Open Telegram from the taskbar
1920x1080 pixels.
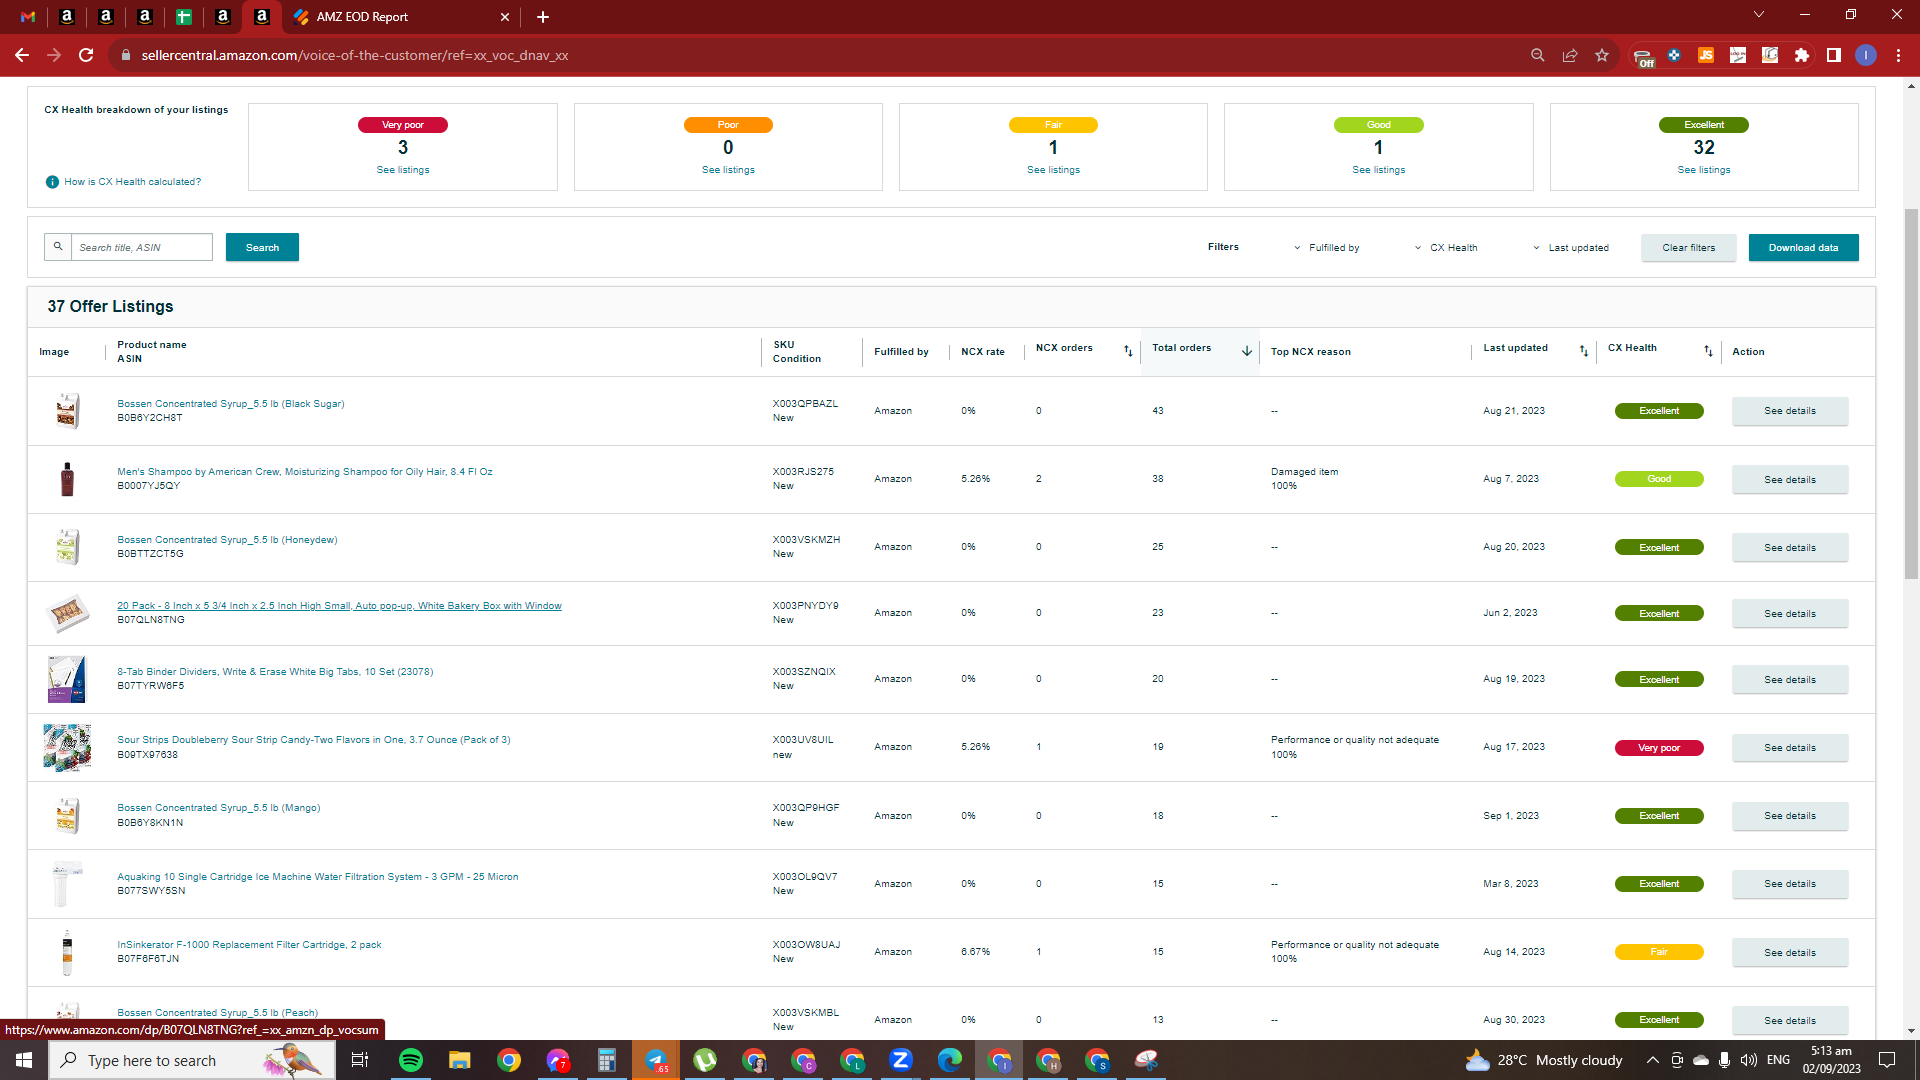pyautogui.click(x=656, y=1060)
